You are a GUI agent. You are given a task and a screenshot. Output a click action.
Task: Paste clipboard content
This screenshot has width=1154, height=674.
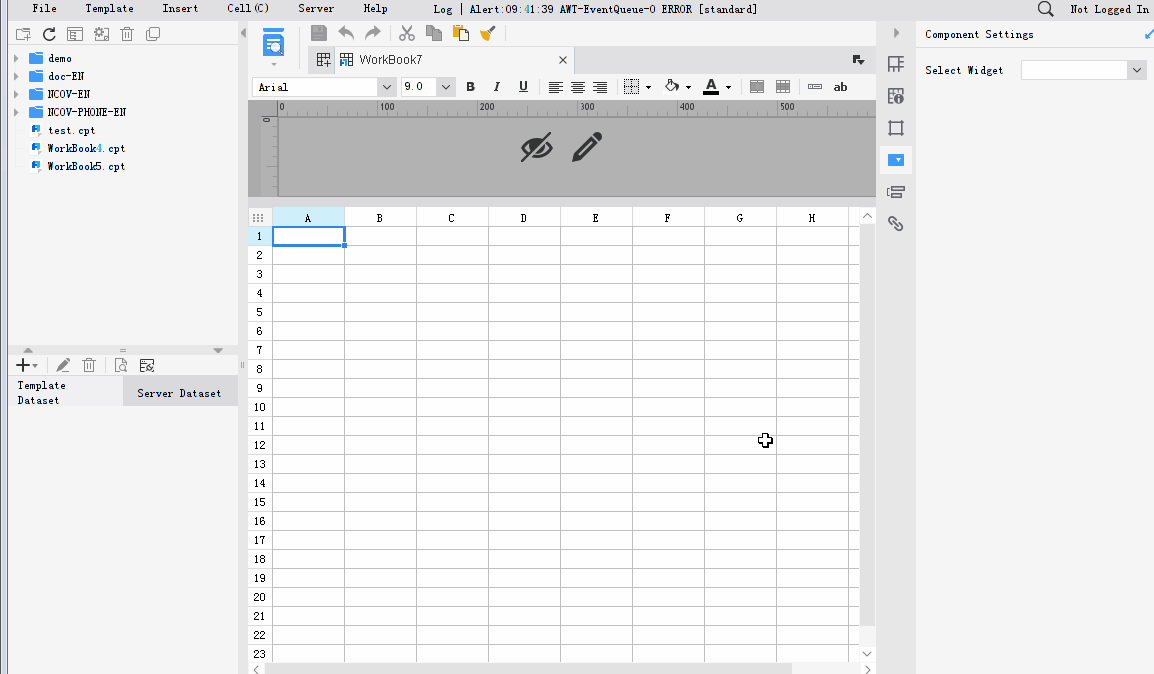pos(461,33)
